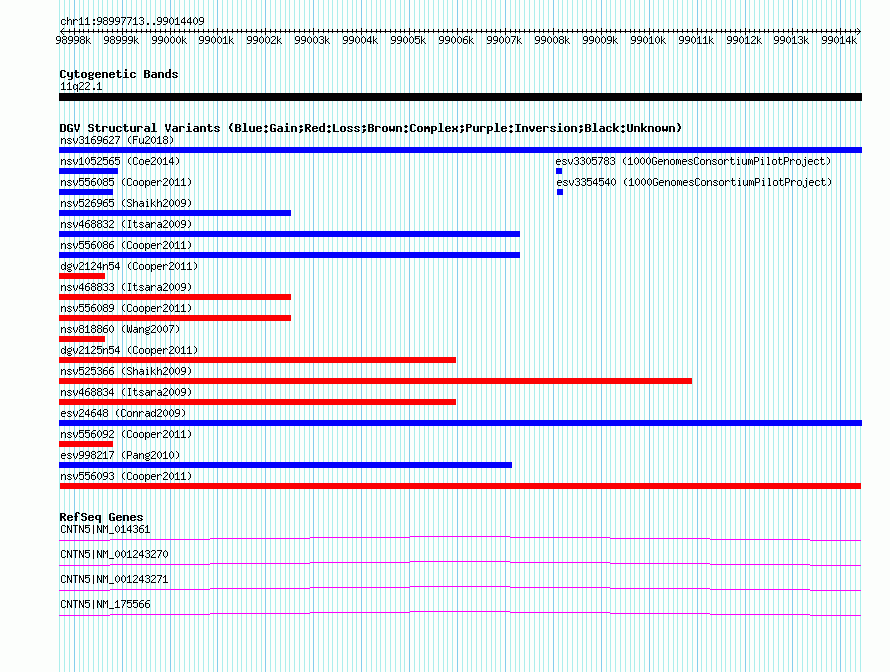The width and height of the screenshot is (890, 672).
Task: Click the nsv556086 (Cooper2011) blue bar
Action: coord(289,255)
